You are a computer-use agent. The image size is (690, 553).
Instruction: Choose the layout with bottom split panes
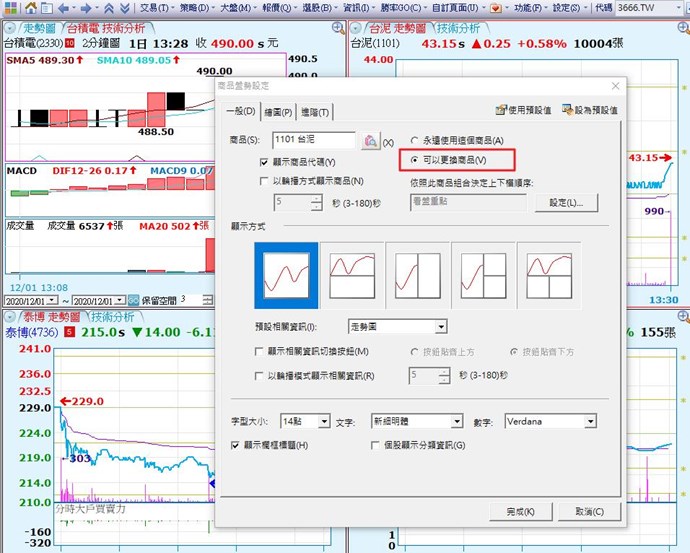pos(549,275)
